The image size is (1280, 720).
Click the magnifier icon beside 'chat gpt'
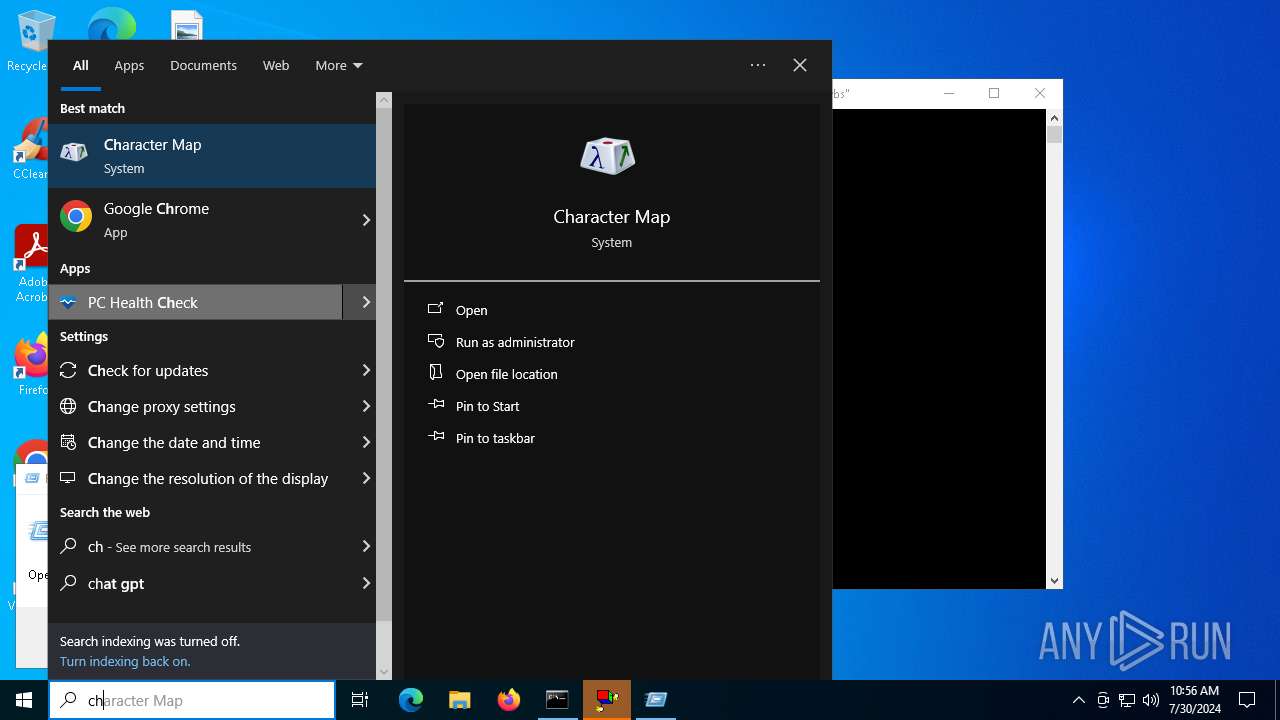tap(68, 583)
